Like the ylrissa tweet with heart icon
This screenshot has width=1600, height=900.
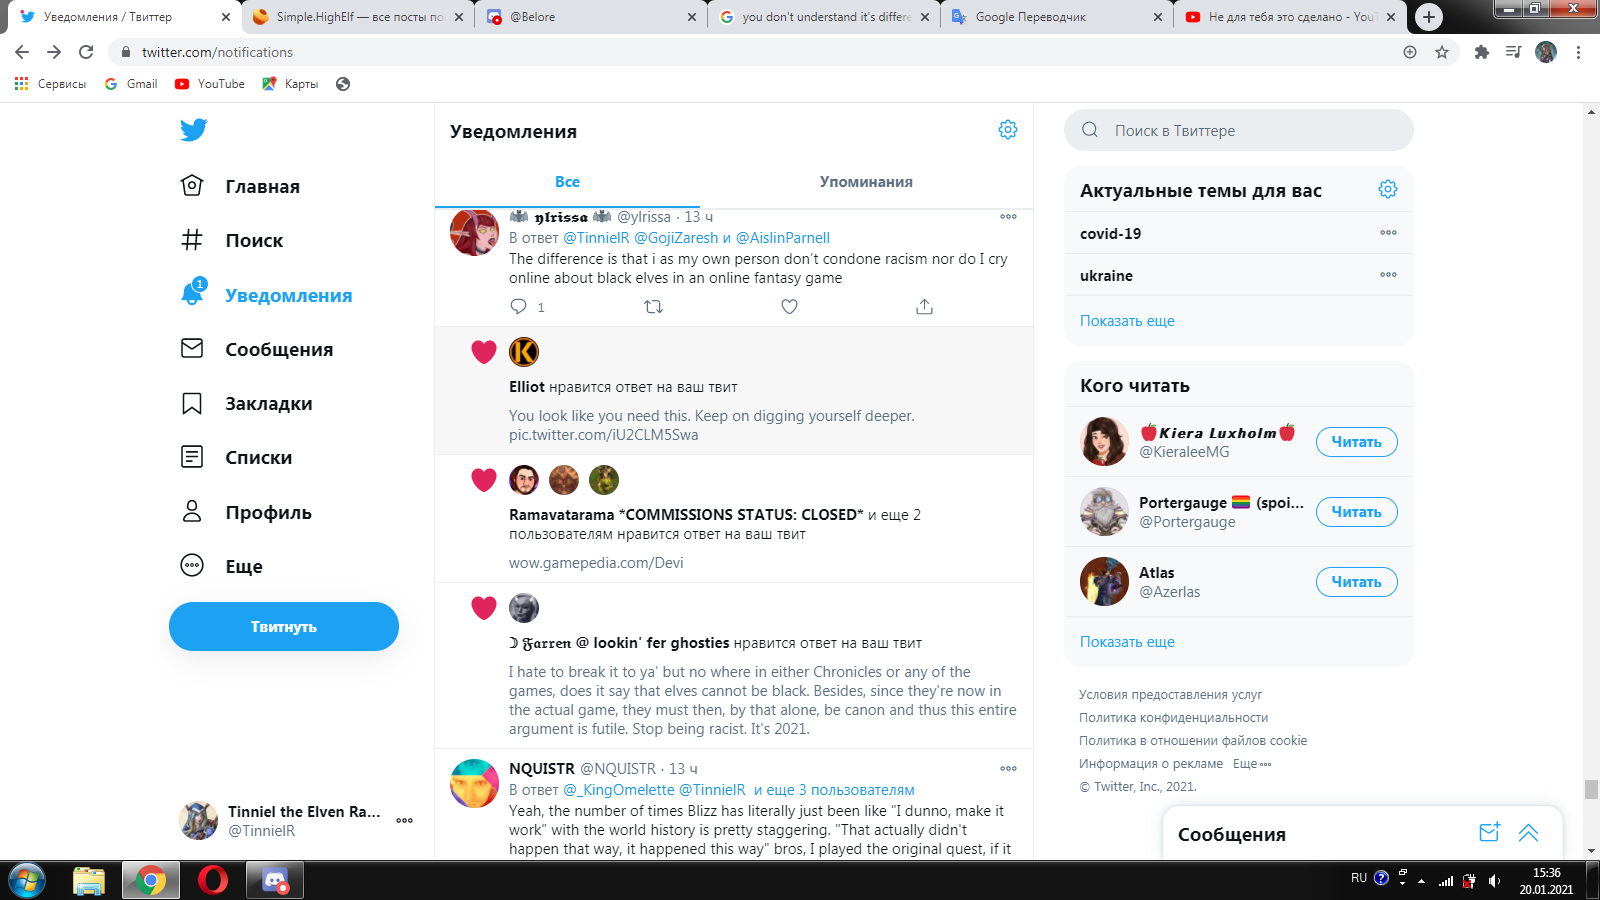(x=789, y=307)
